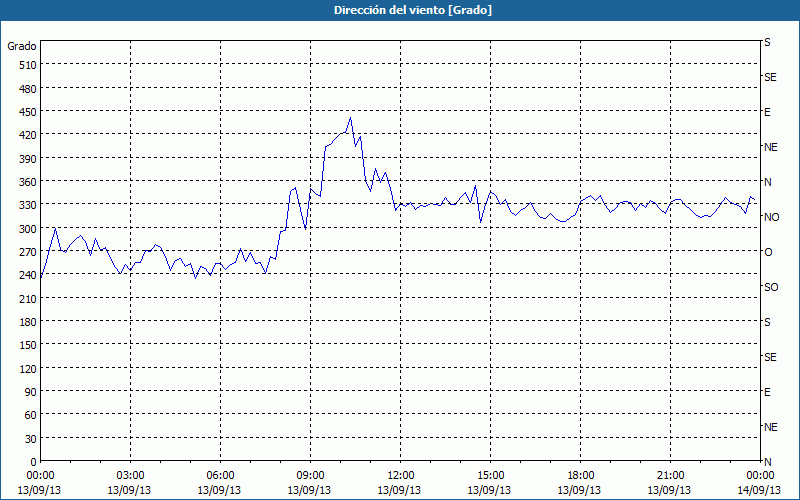
Task: Click the 03:00 time axis label
Action: coord(130,476)
